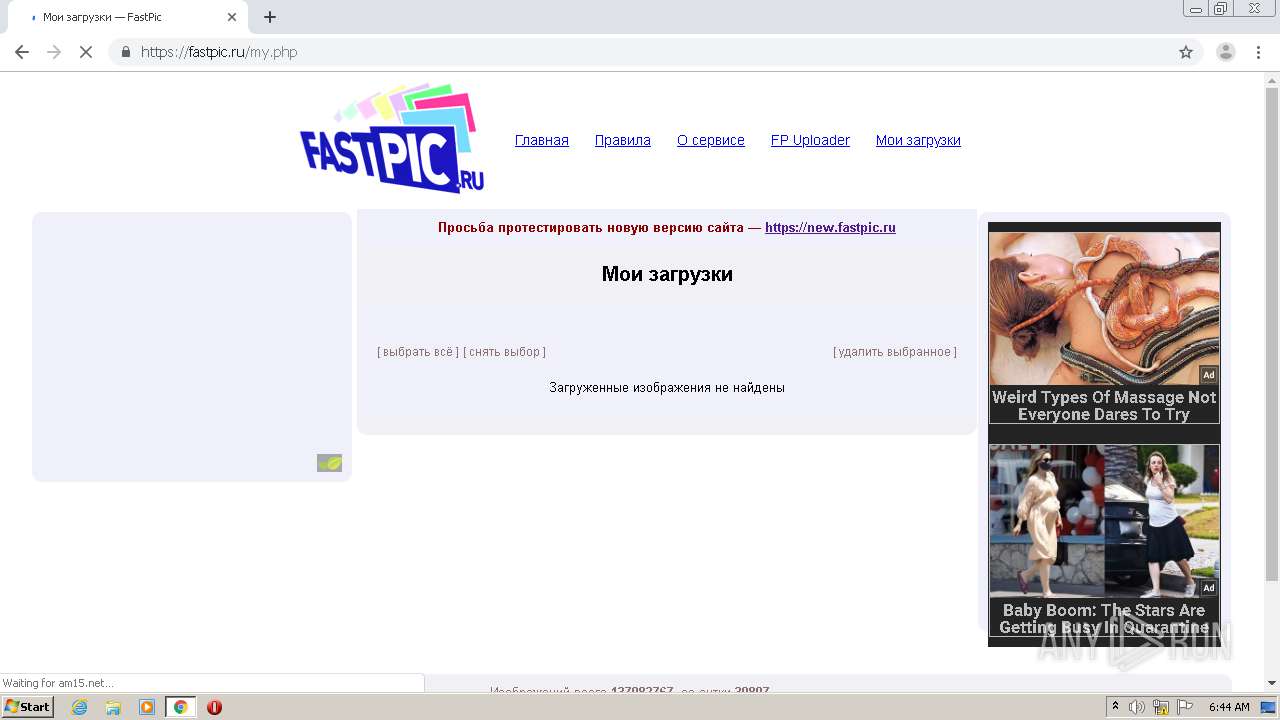Open the Chrome profile avatar menu

click(x=1225, y=52)
